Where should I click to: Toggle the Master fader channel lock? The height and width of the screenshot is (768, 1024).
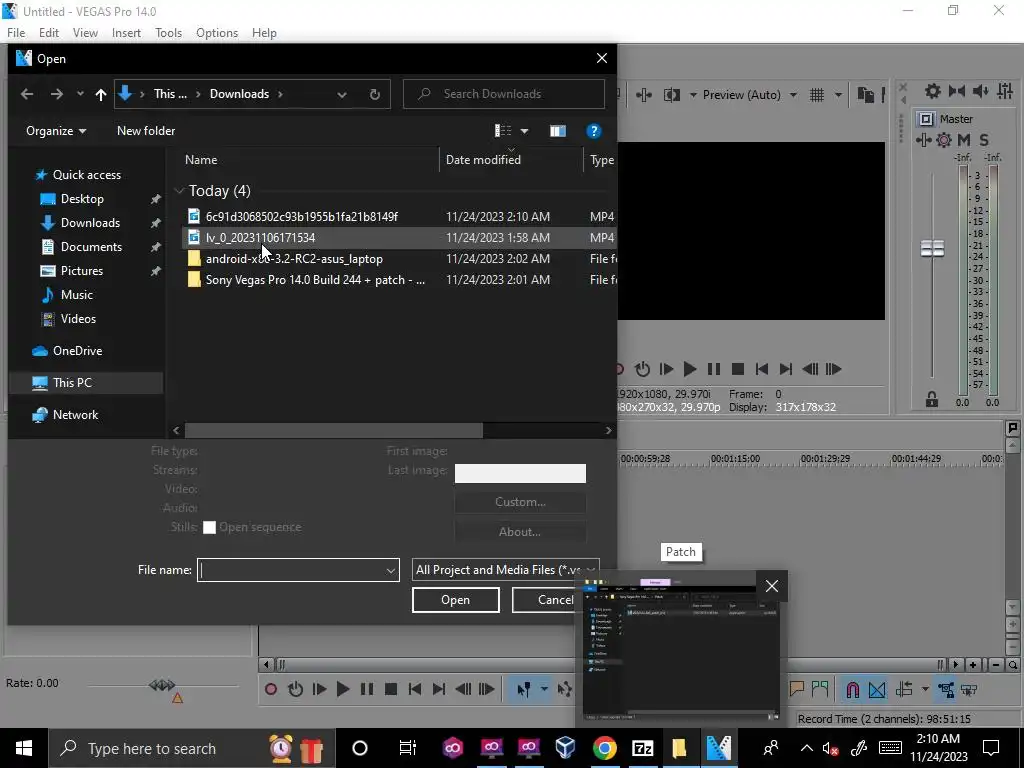pos(932,398)
